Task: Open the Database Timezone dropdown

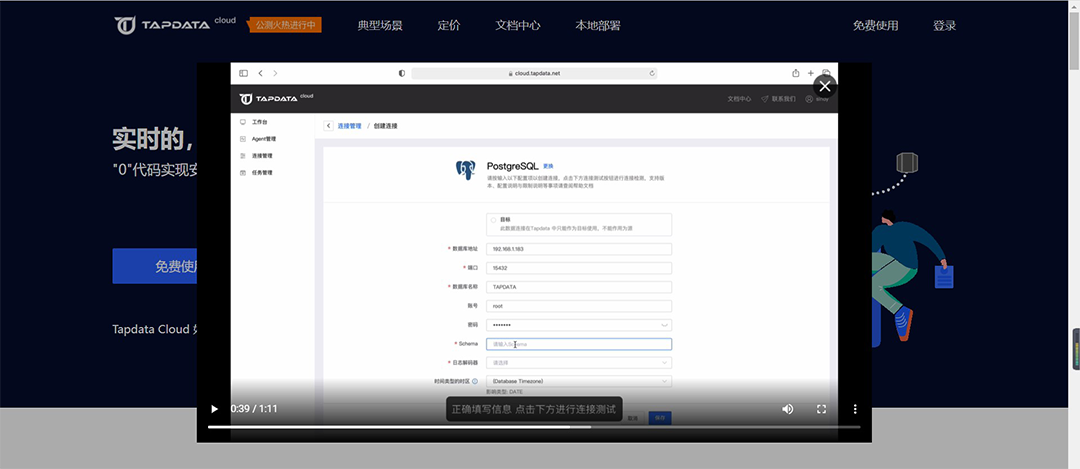Action: coord(579,381)
